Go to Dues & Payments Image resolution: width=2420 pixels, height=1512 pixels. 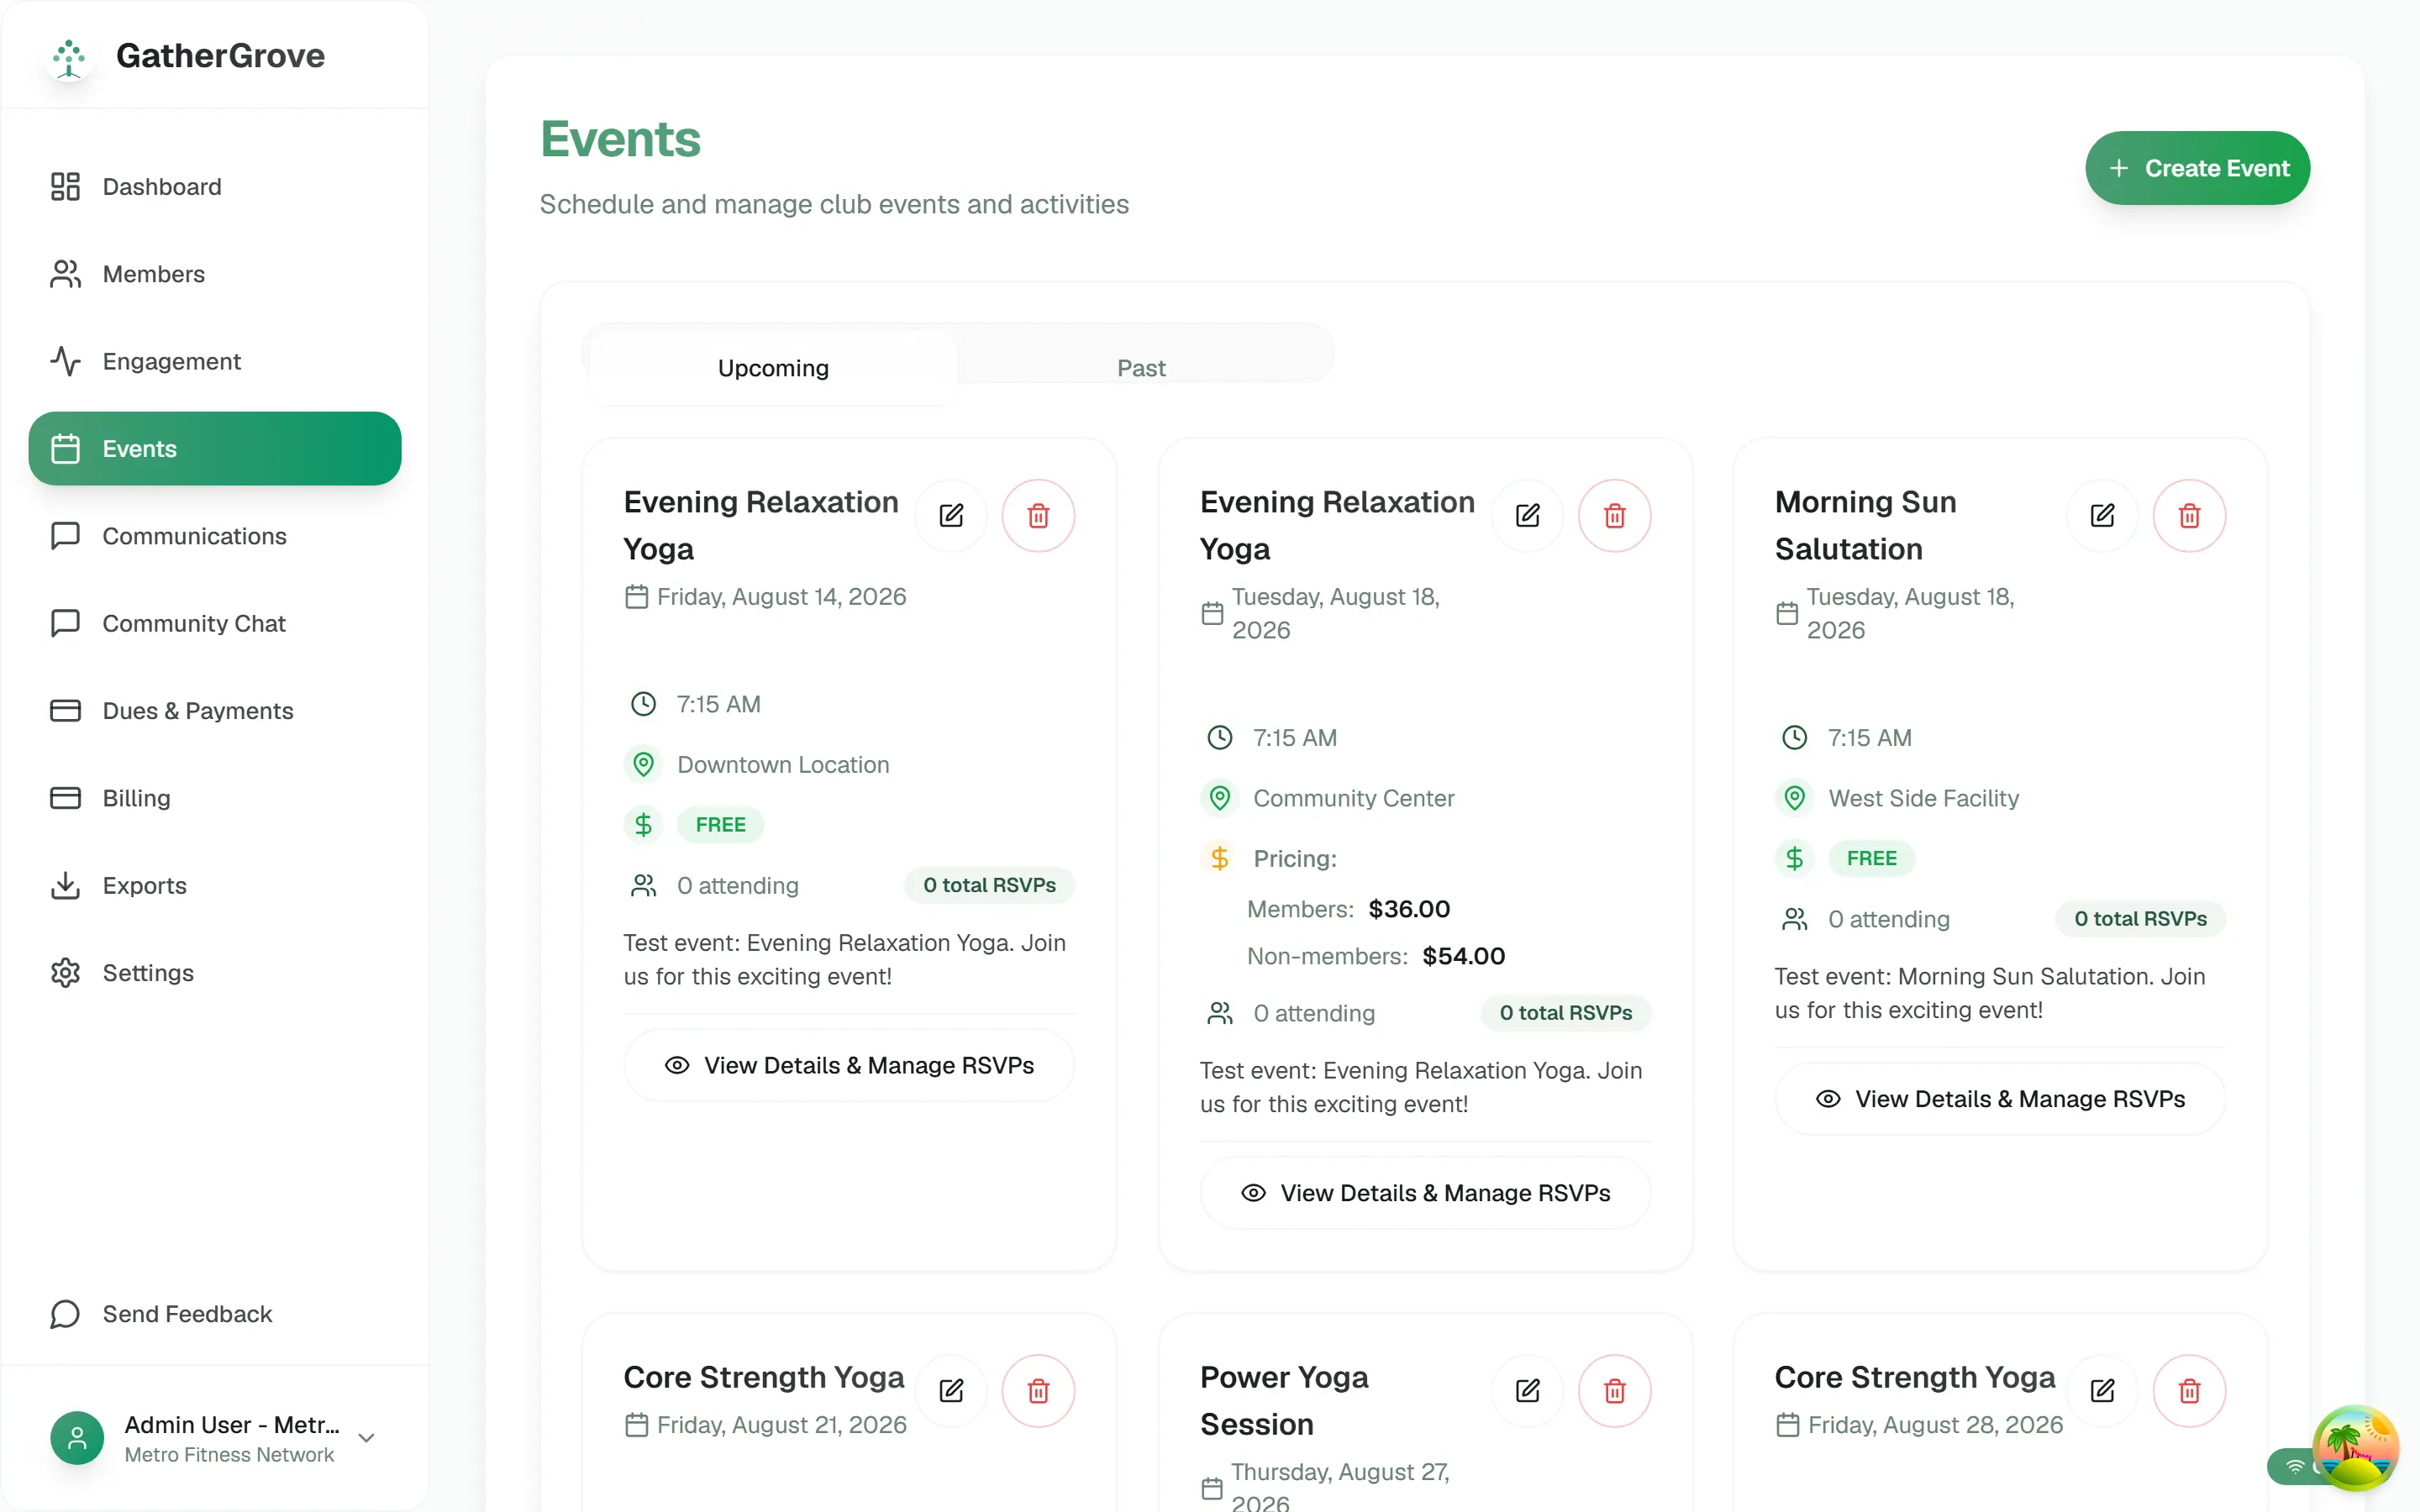215,711
